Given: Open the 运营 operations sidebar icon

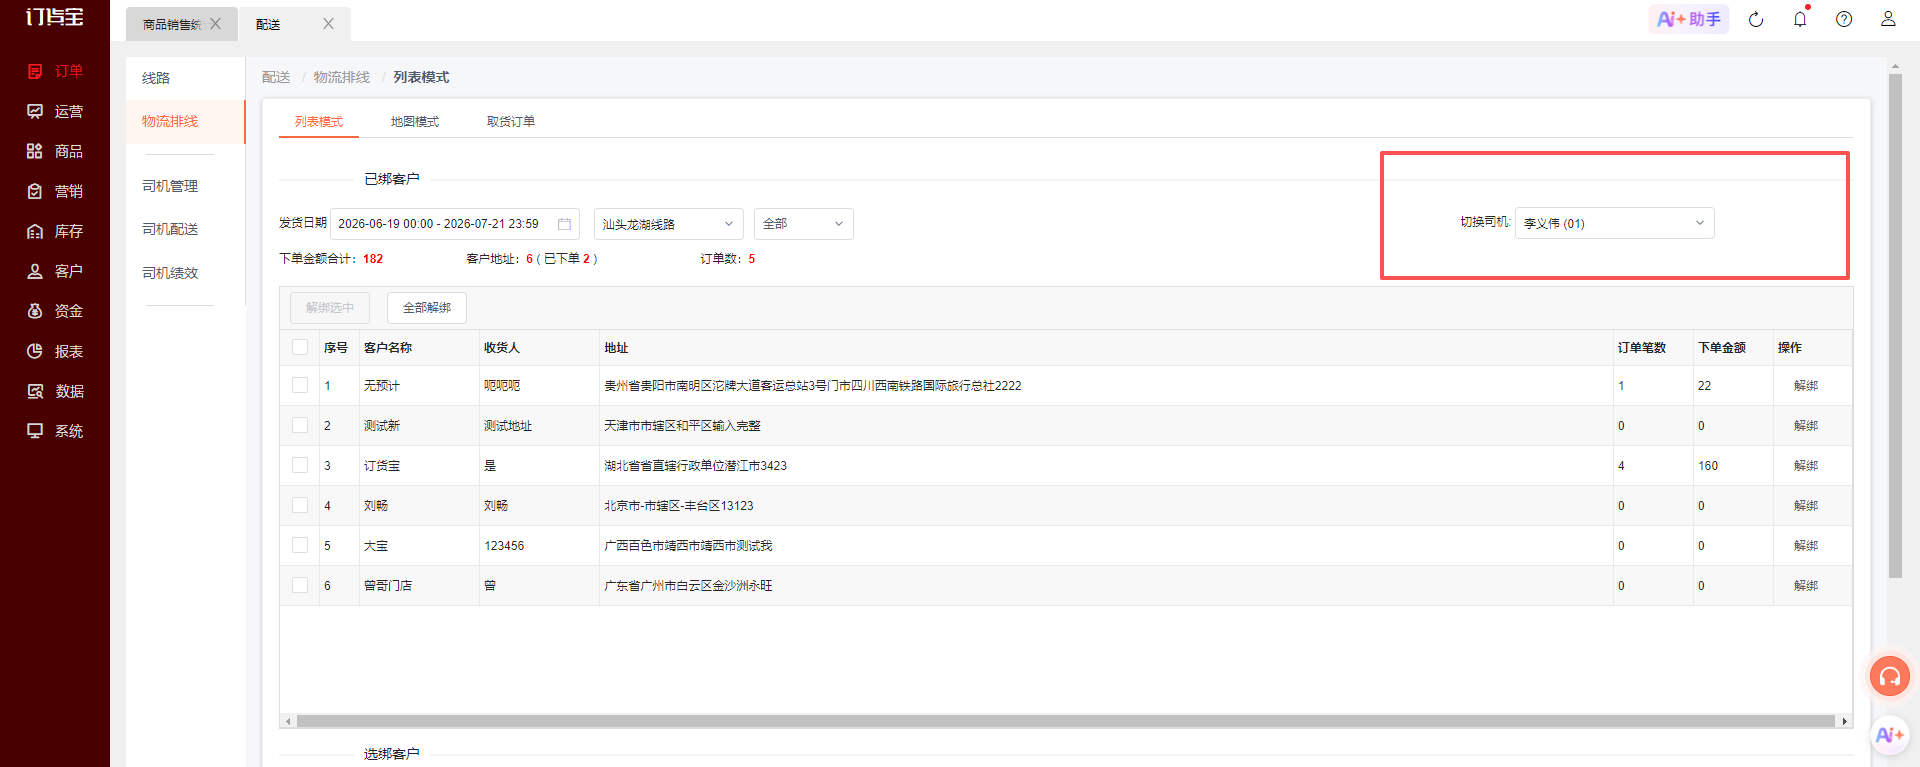Looking at the screenshot, I should [x=35, y=111].
